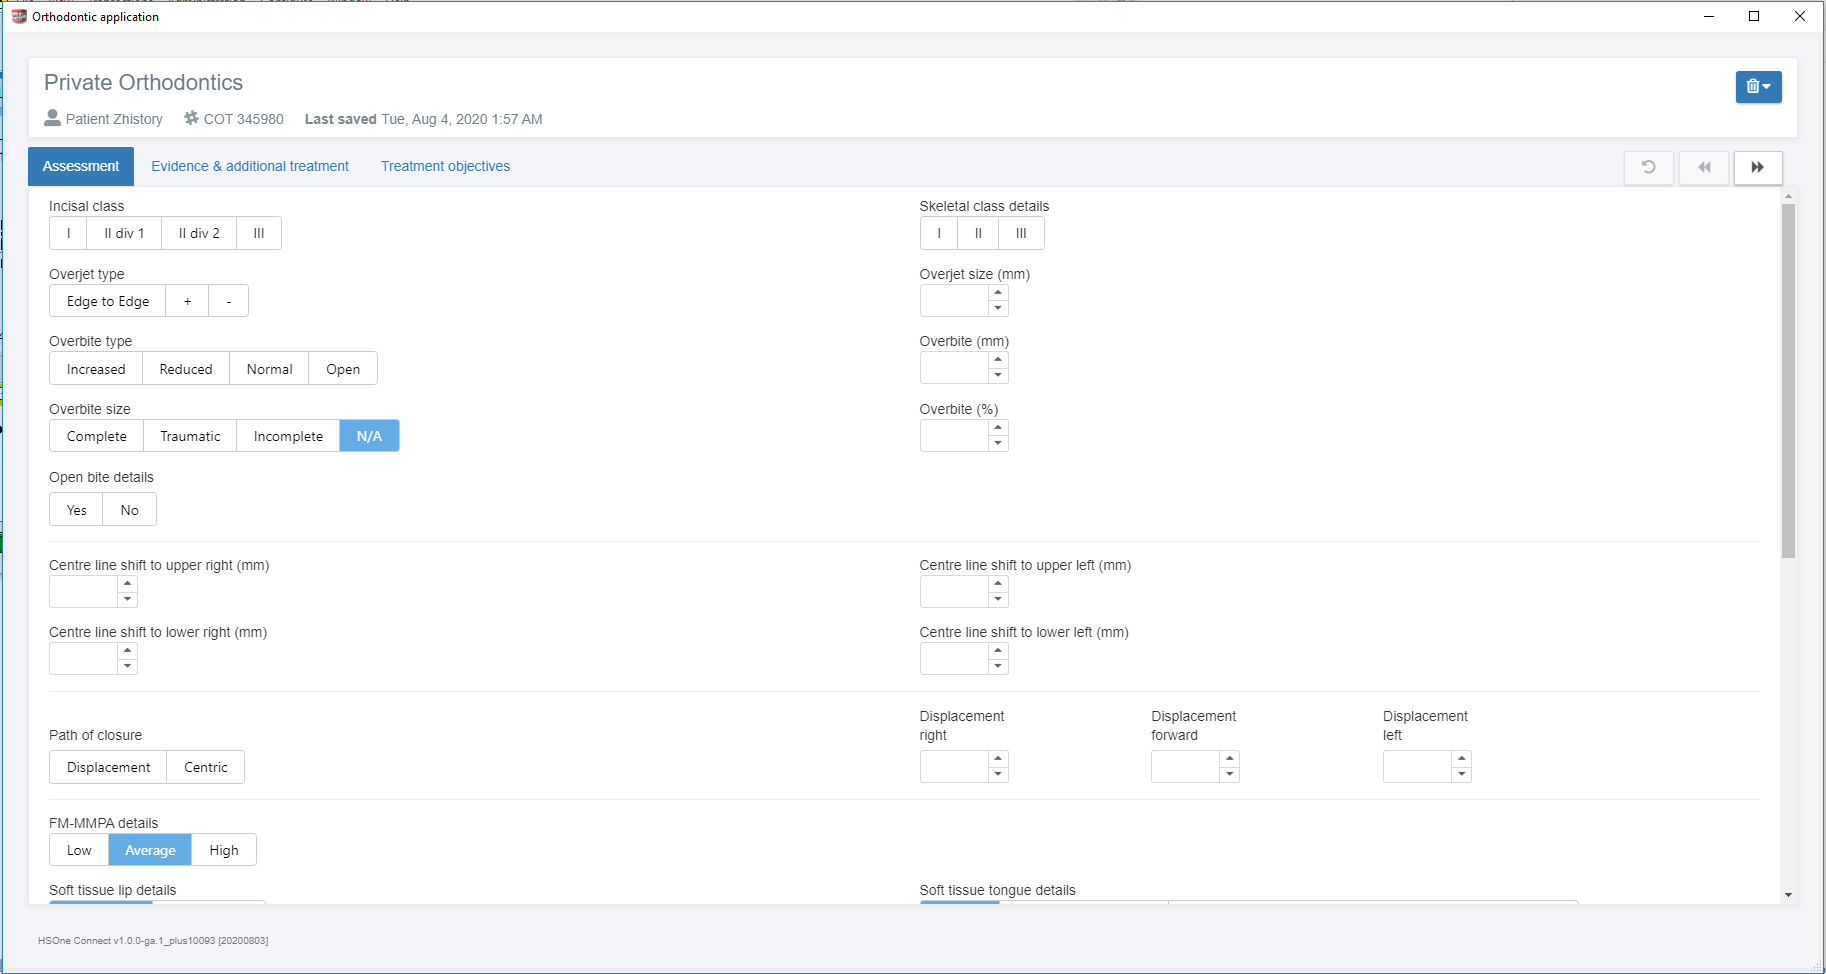Click the COT 345980 label
Viewport: 1826px width, 974px height.
[x=244, y=119]
